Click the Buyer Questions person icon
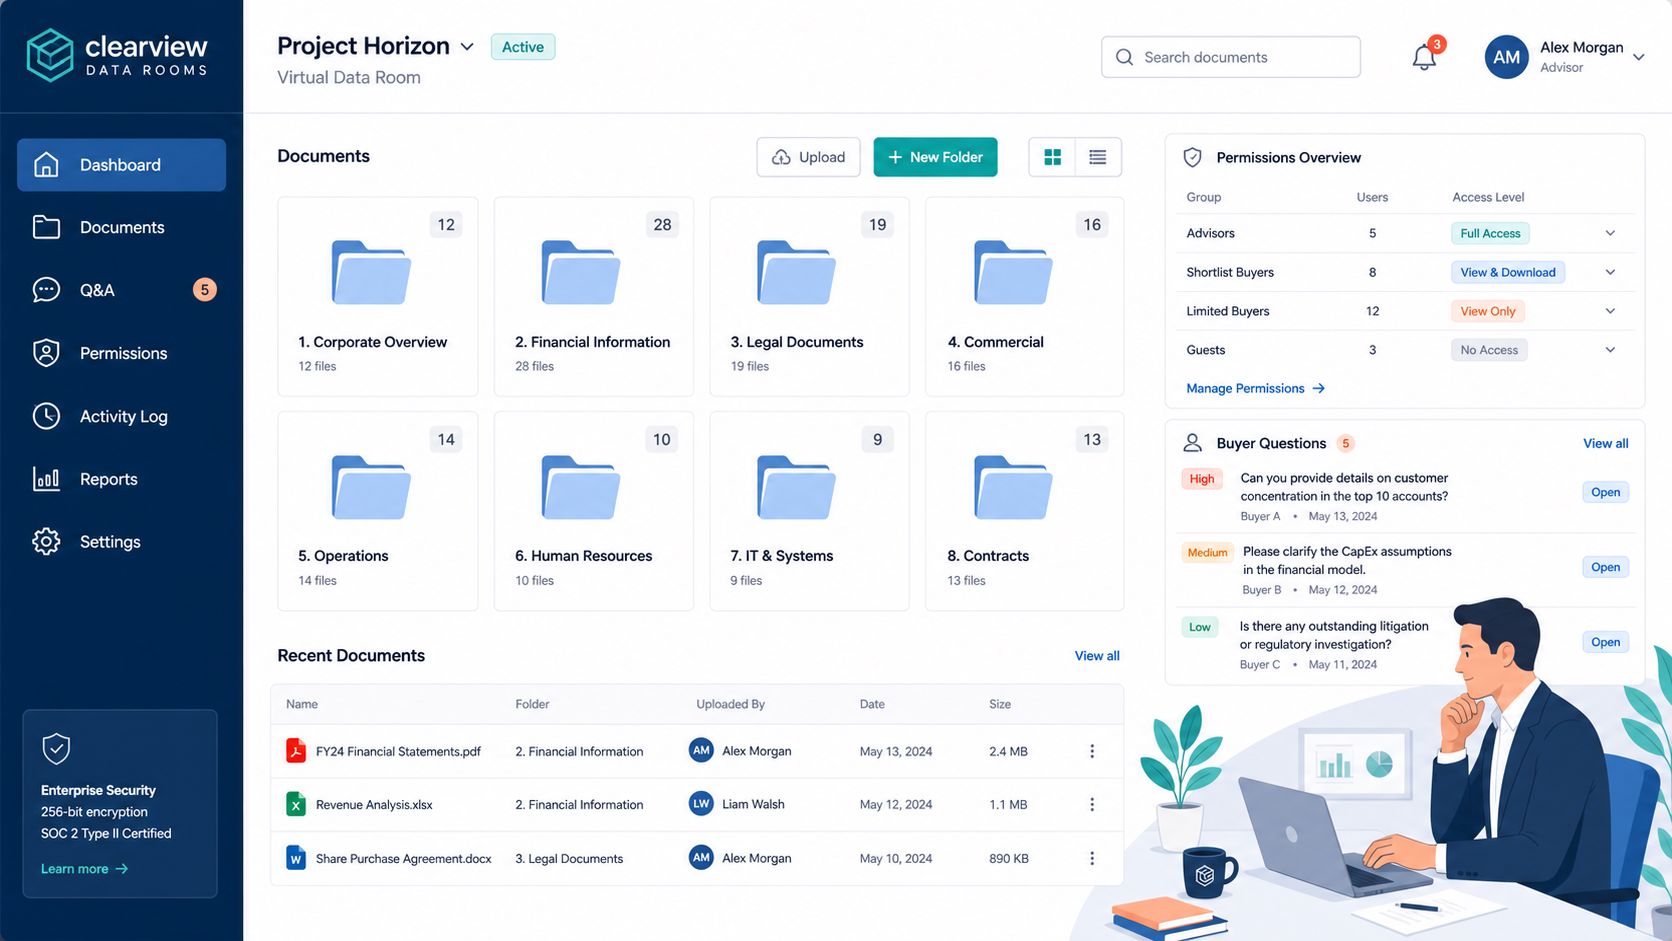The width and height of the screenshot is (1672, 941). [x=1192, y=443]
